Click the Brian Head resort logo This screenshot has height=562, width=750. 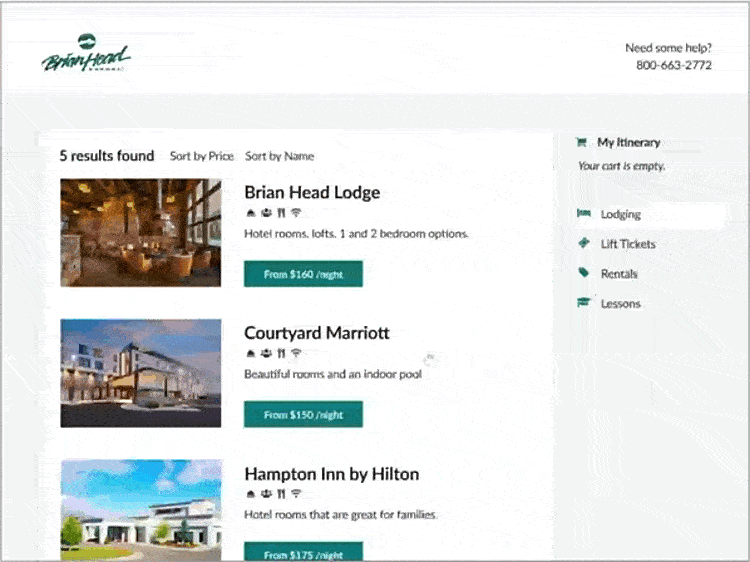tap(86, 53)
